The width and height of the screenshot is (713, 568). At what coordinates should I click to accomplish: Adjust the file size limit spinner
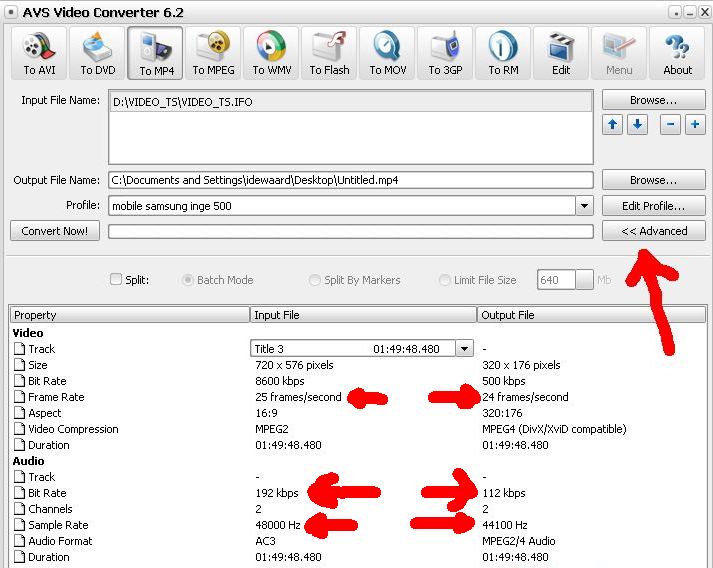[585, 280]
